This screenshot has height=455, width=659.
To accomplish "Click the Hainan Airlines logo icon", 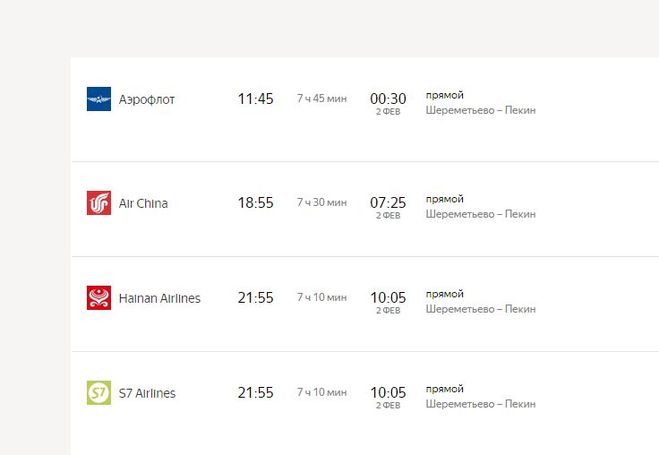I will [x=99, y=298].
